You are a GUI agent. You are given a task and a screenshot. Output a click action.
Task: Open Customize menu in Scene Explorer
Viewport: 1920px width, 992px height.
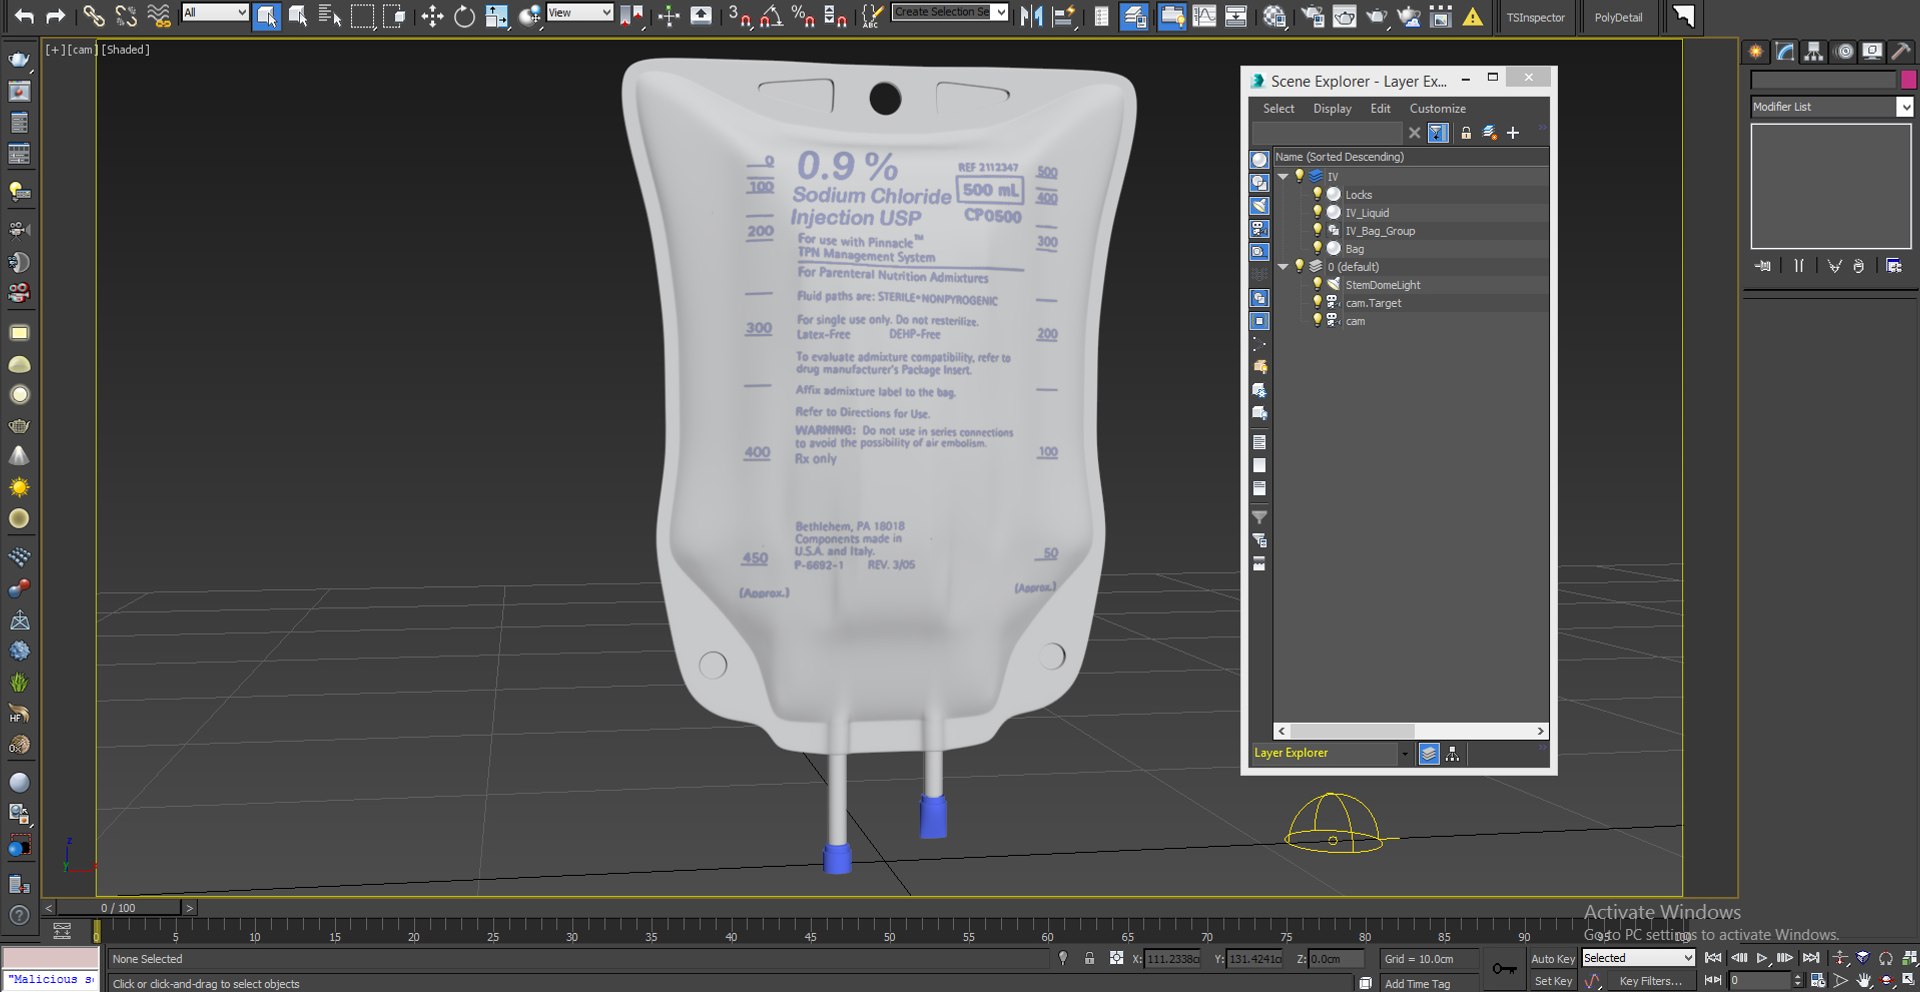point(1438,108)
